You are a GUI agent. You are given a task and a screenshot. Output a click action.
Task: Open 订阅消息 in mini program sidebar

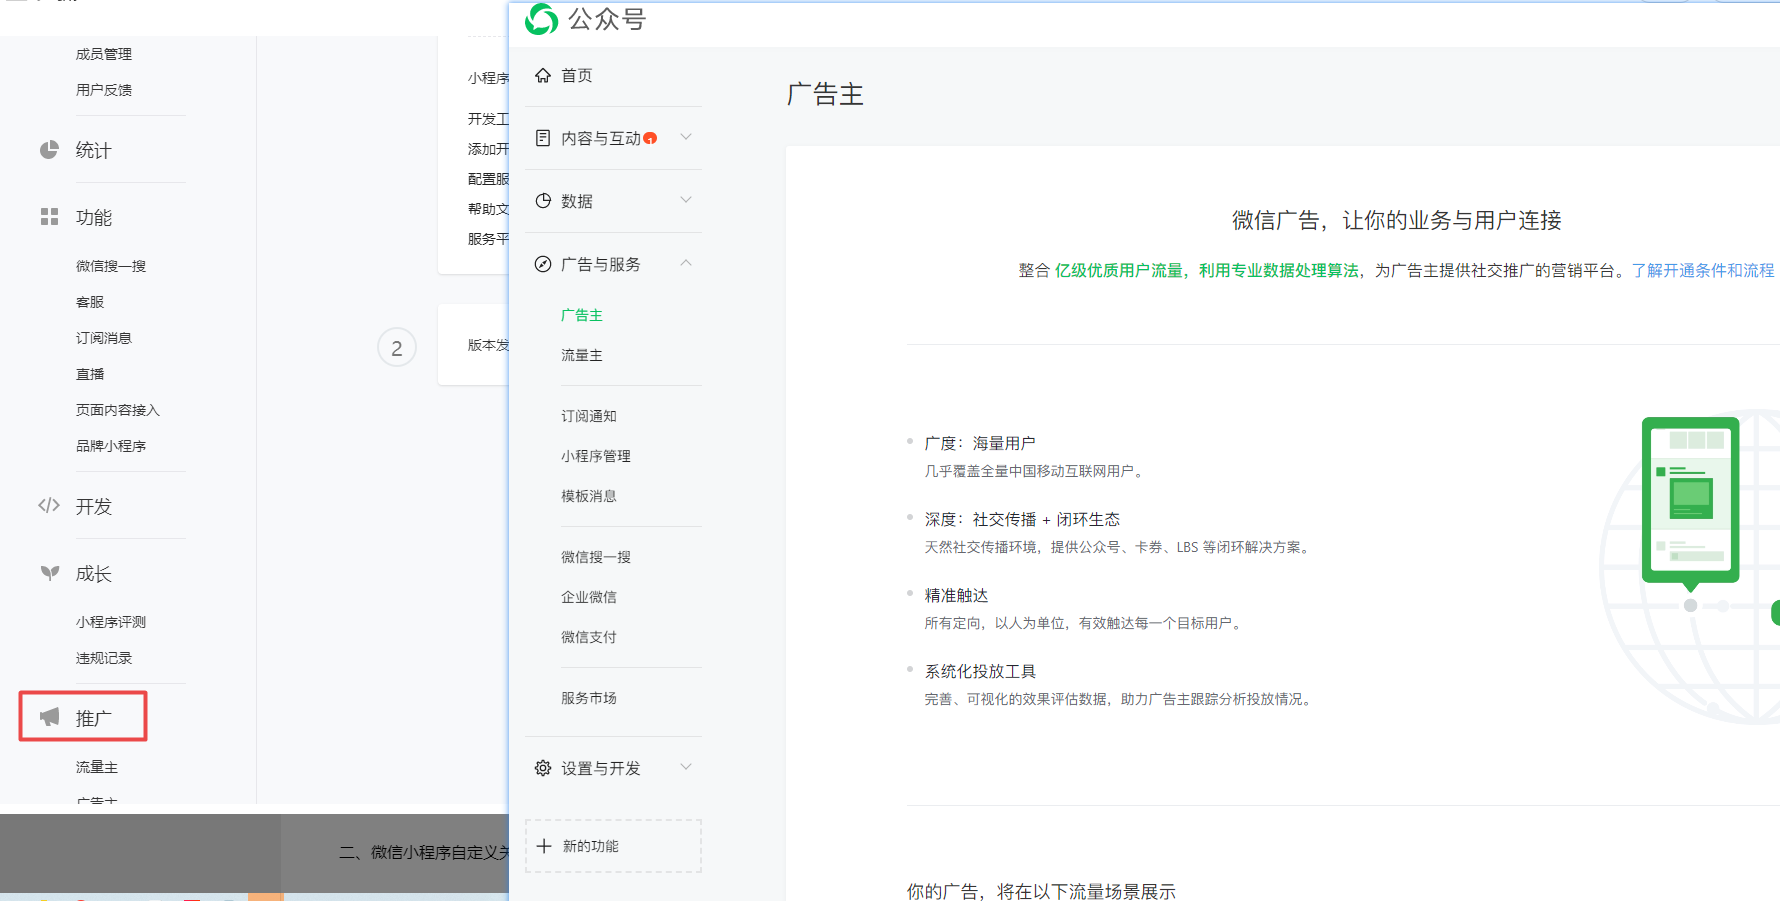click(x=104, y=338)
